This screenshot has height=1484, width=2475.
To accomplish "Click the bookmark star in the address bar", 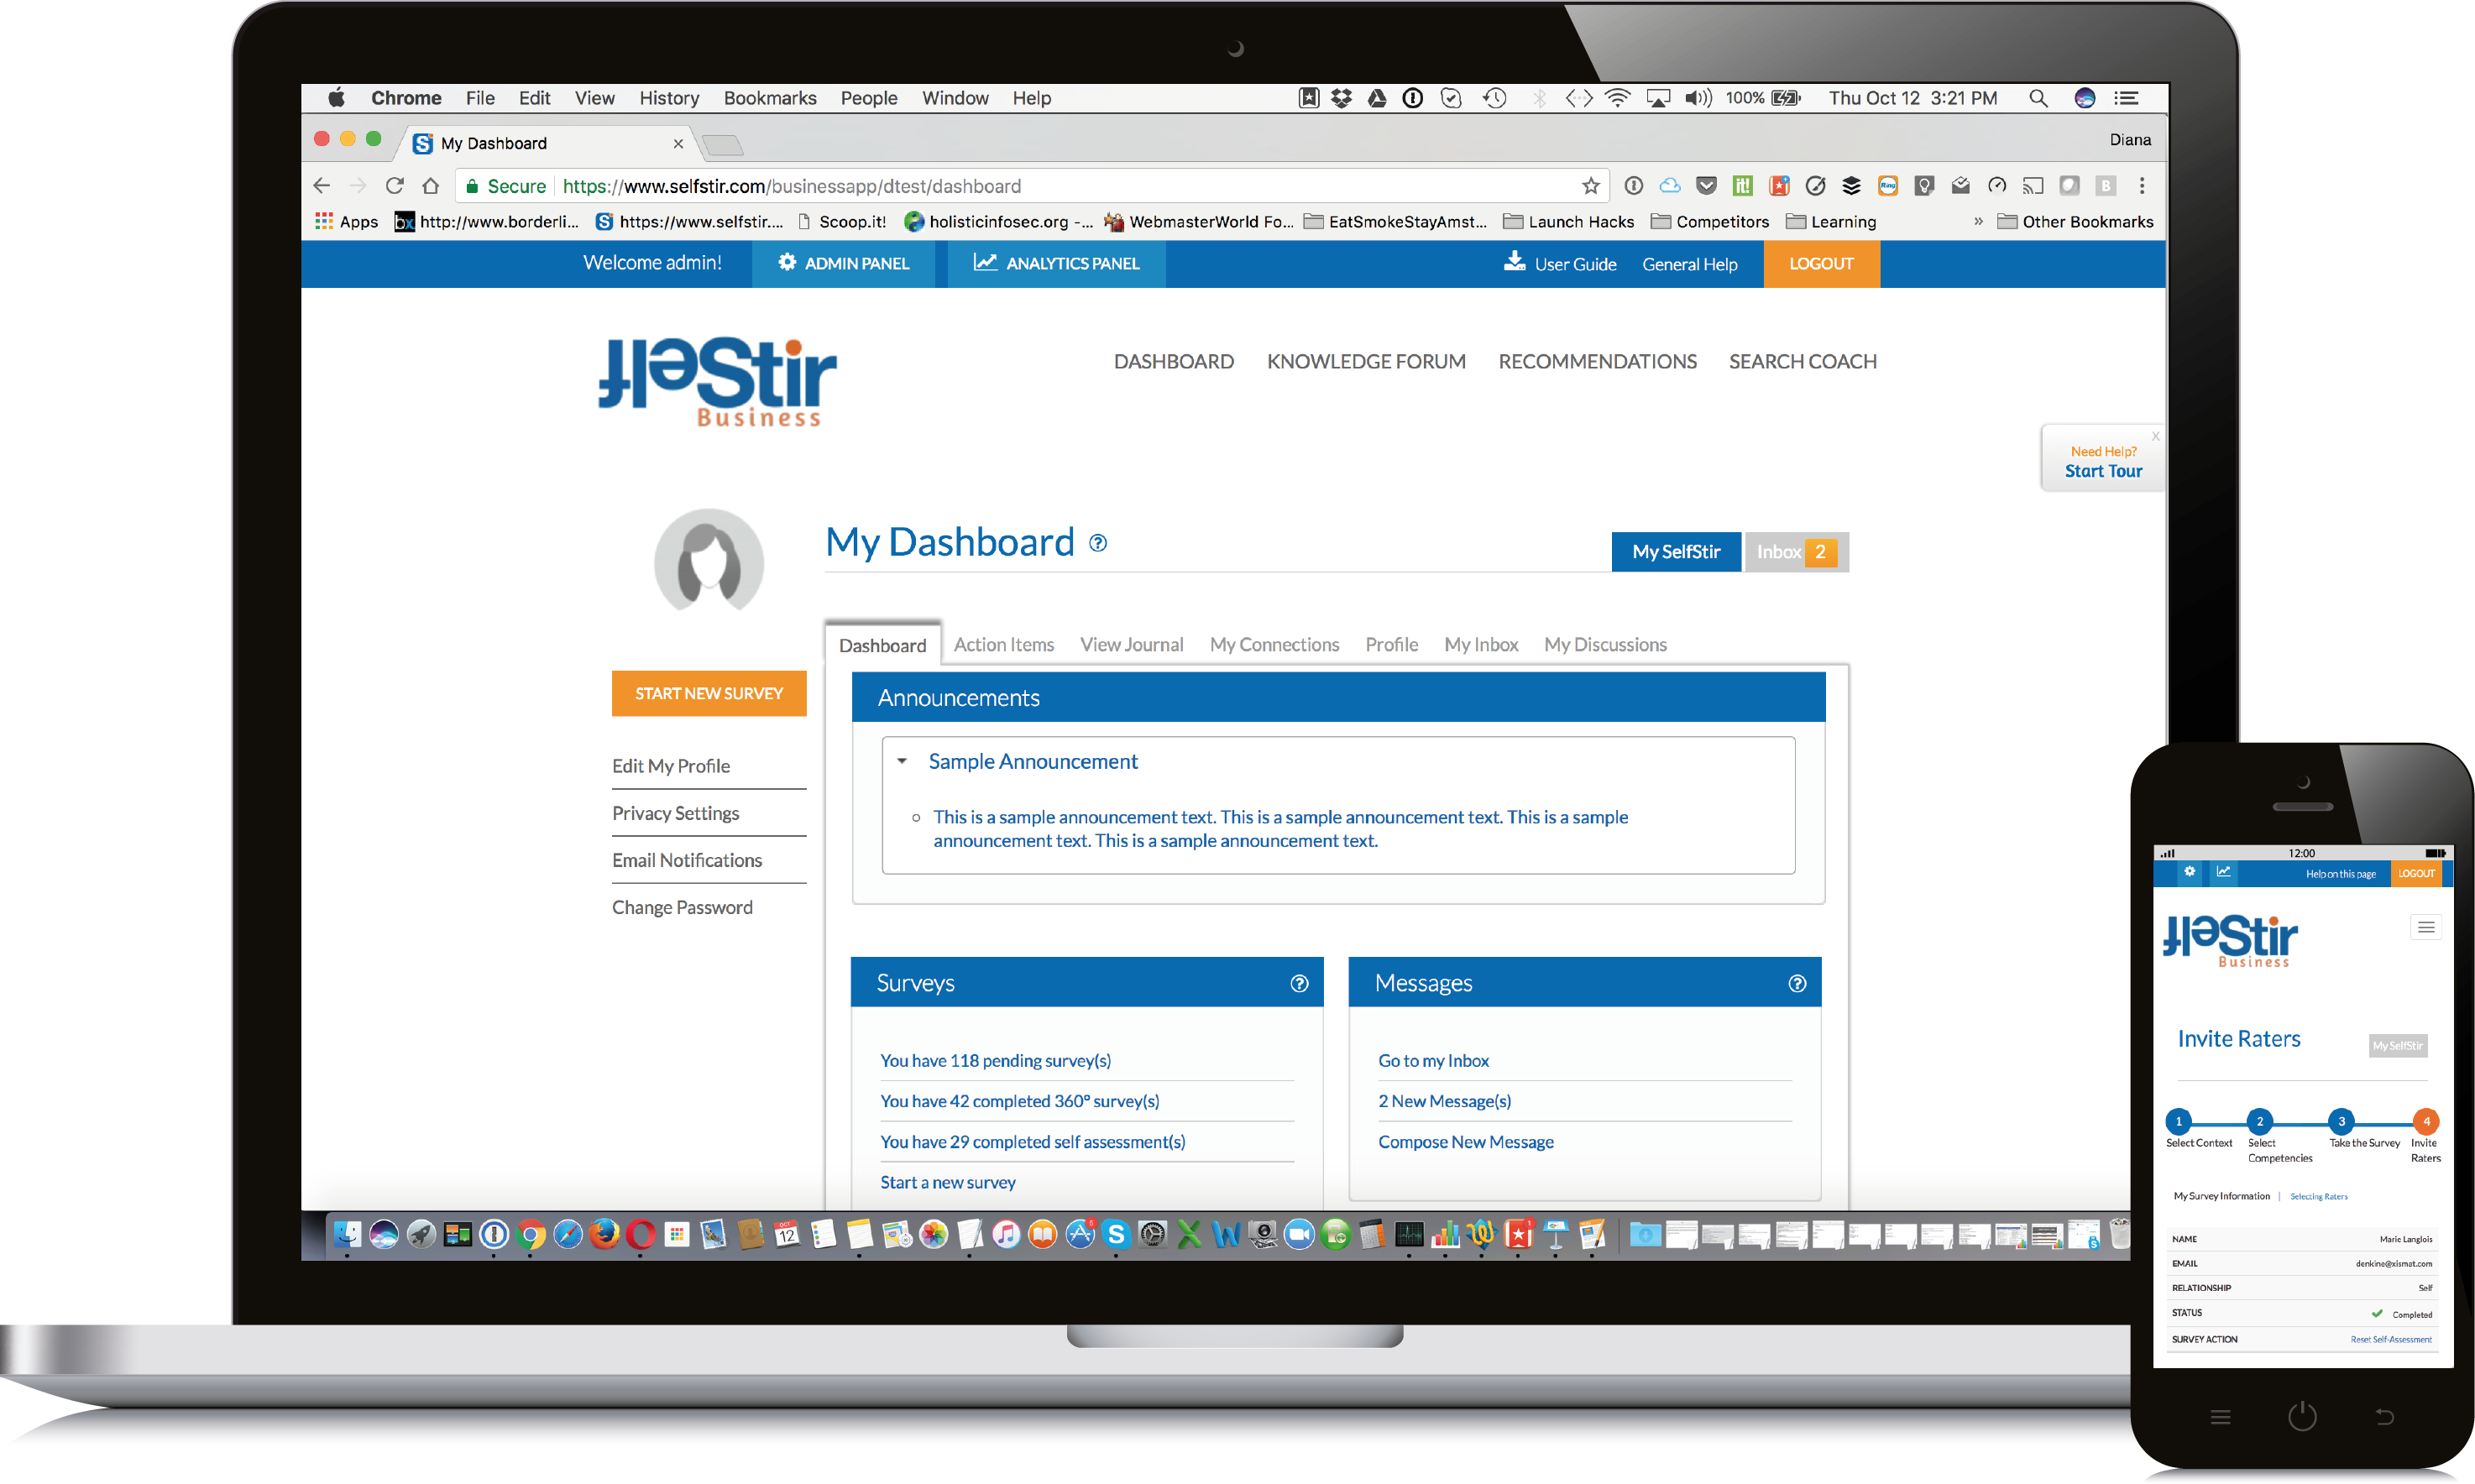I will coord(1590,186).
